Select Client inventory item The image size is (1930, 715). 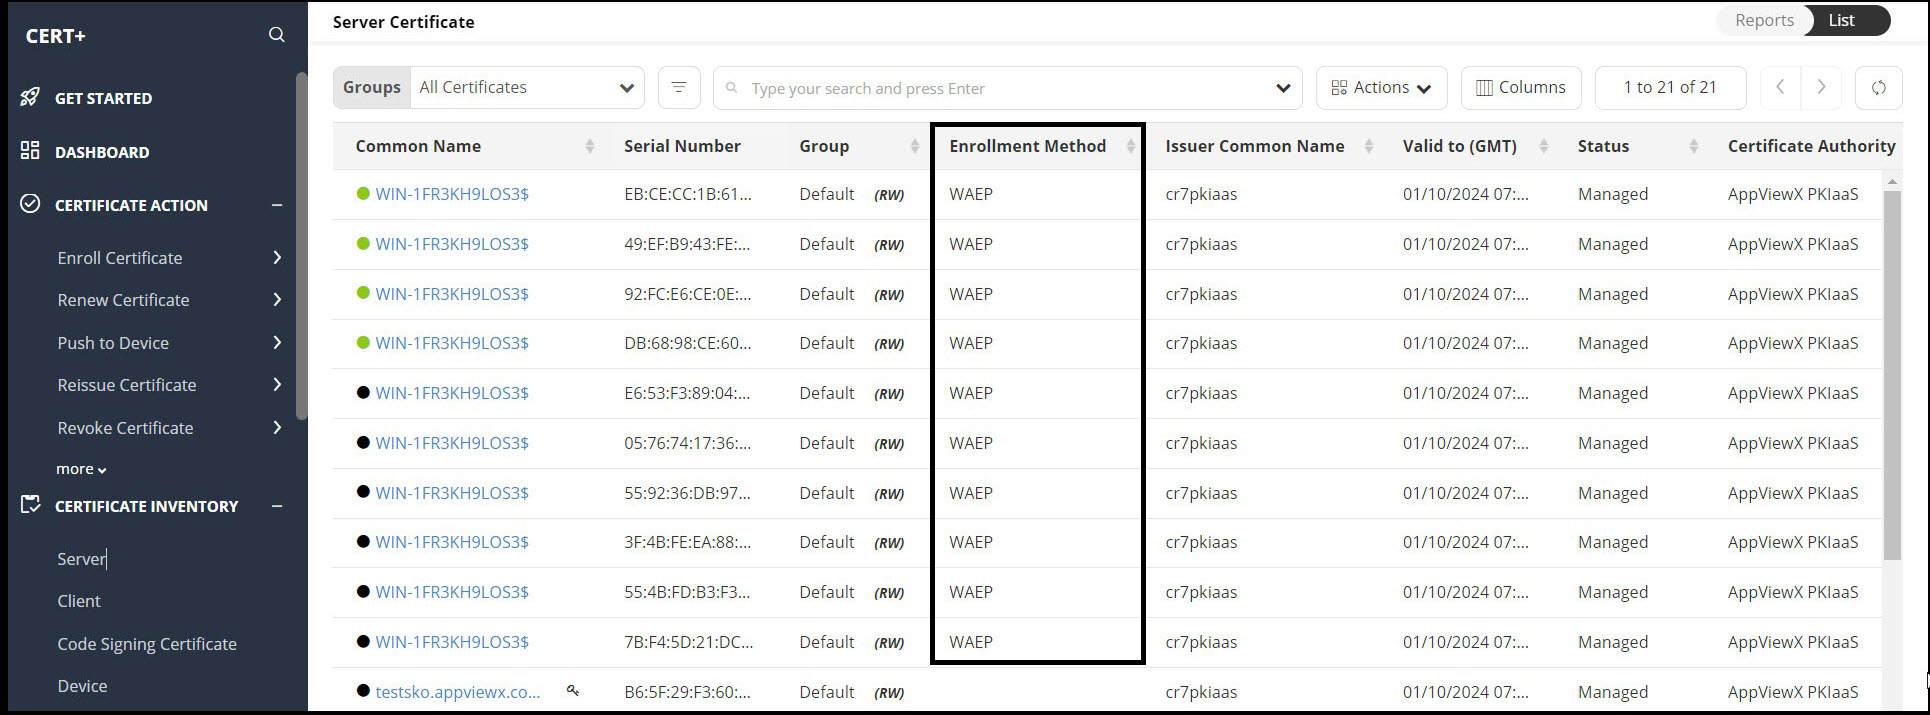coord(79,601)
